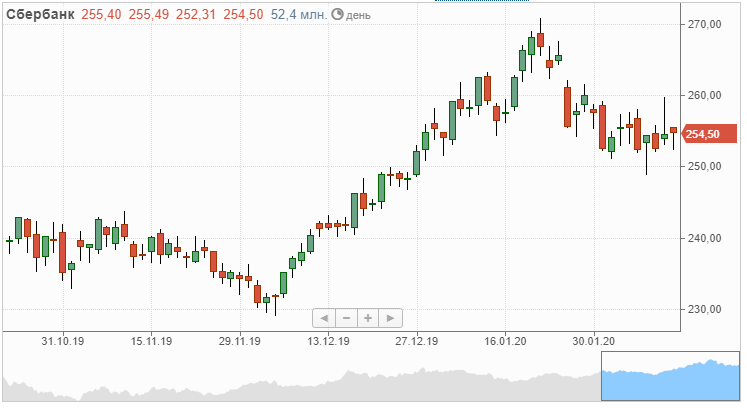Click the Сбербанк ticker title

[x=40, y=15]
